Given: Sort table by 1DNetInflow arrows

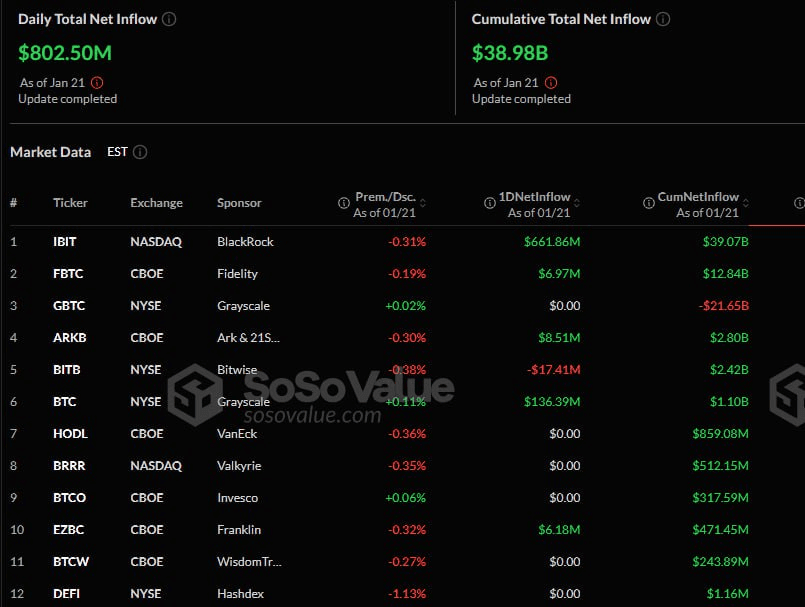Looking at the screenshot, I should [577, 203].
